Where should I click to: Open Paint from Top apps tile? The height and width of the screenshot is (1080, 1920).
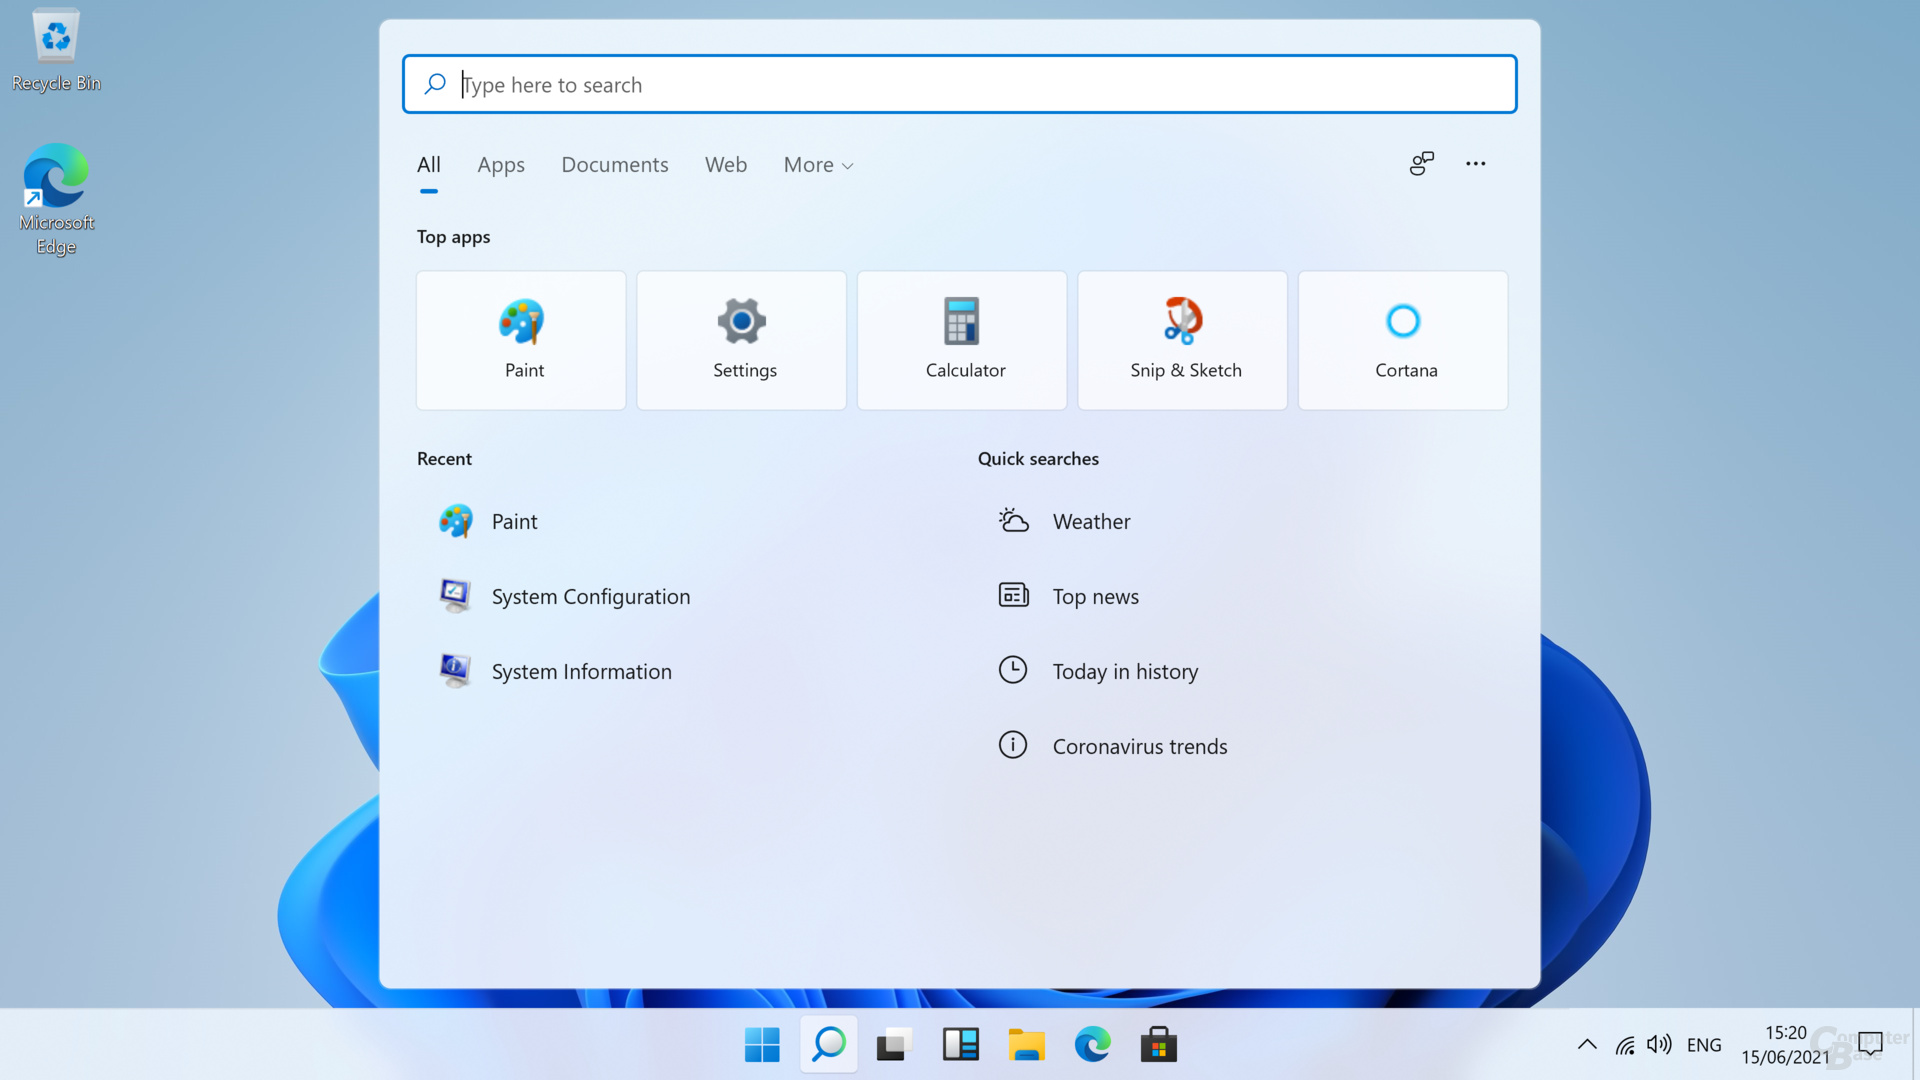pyautogui.click(x=521, y=340)
